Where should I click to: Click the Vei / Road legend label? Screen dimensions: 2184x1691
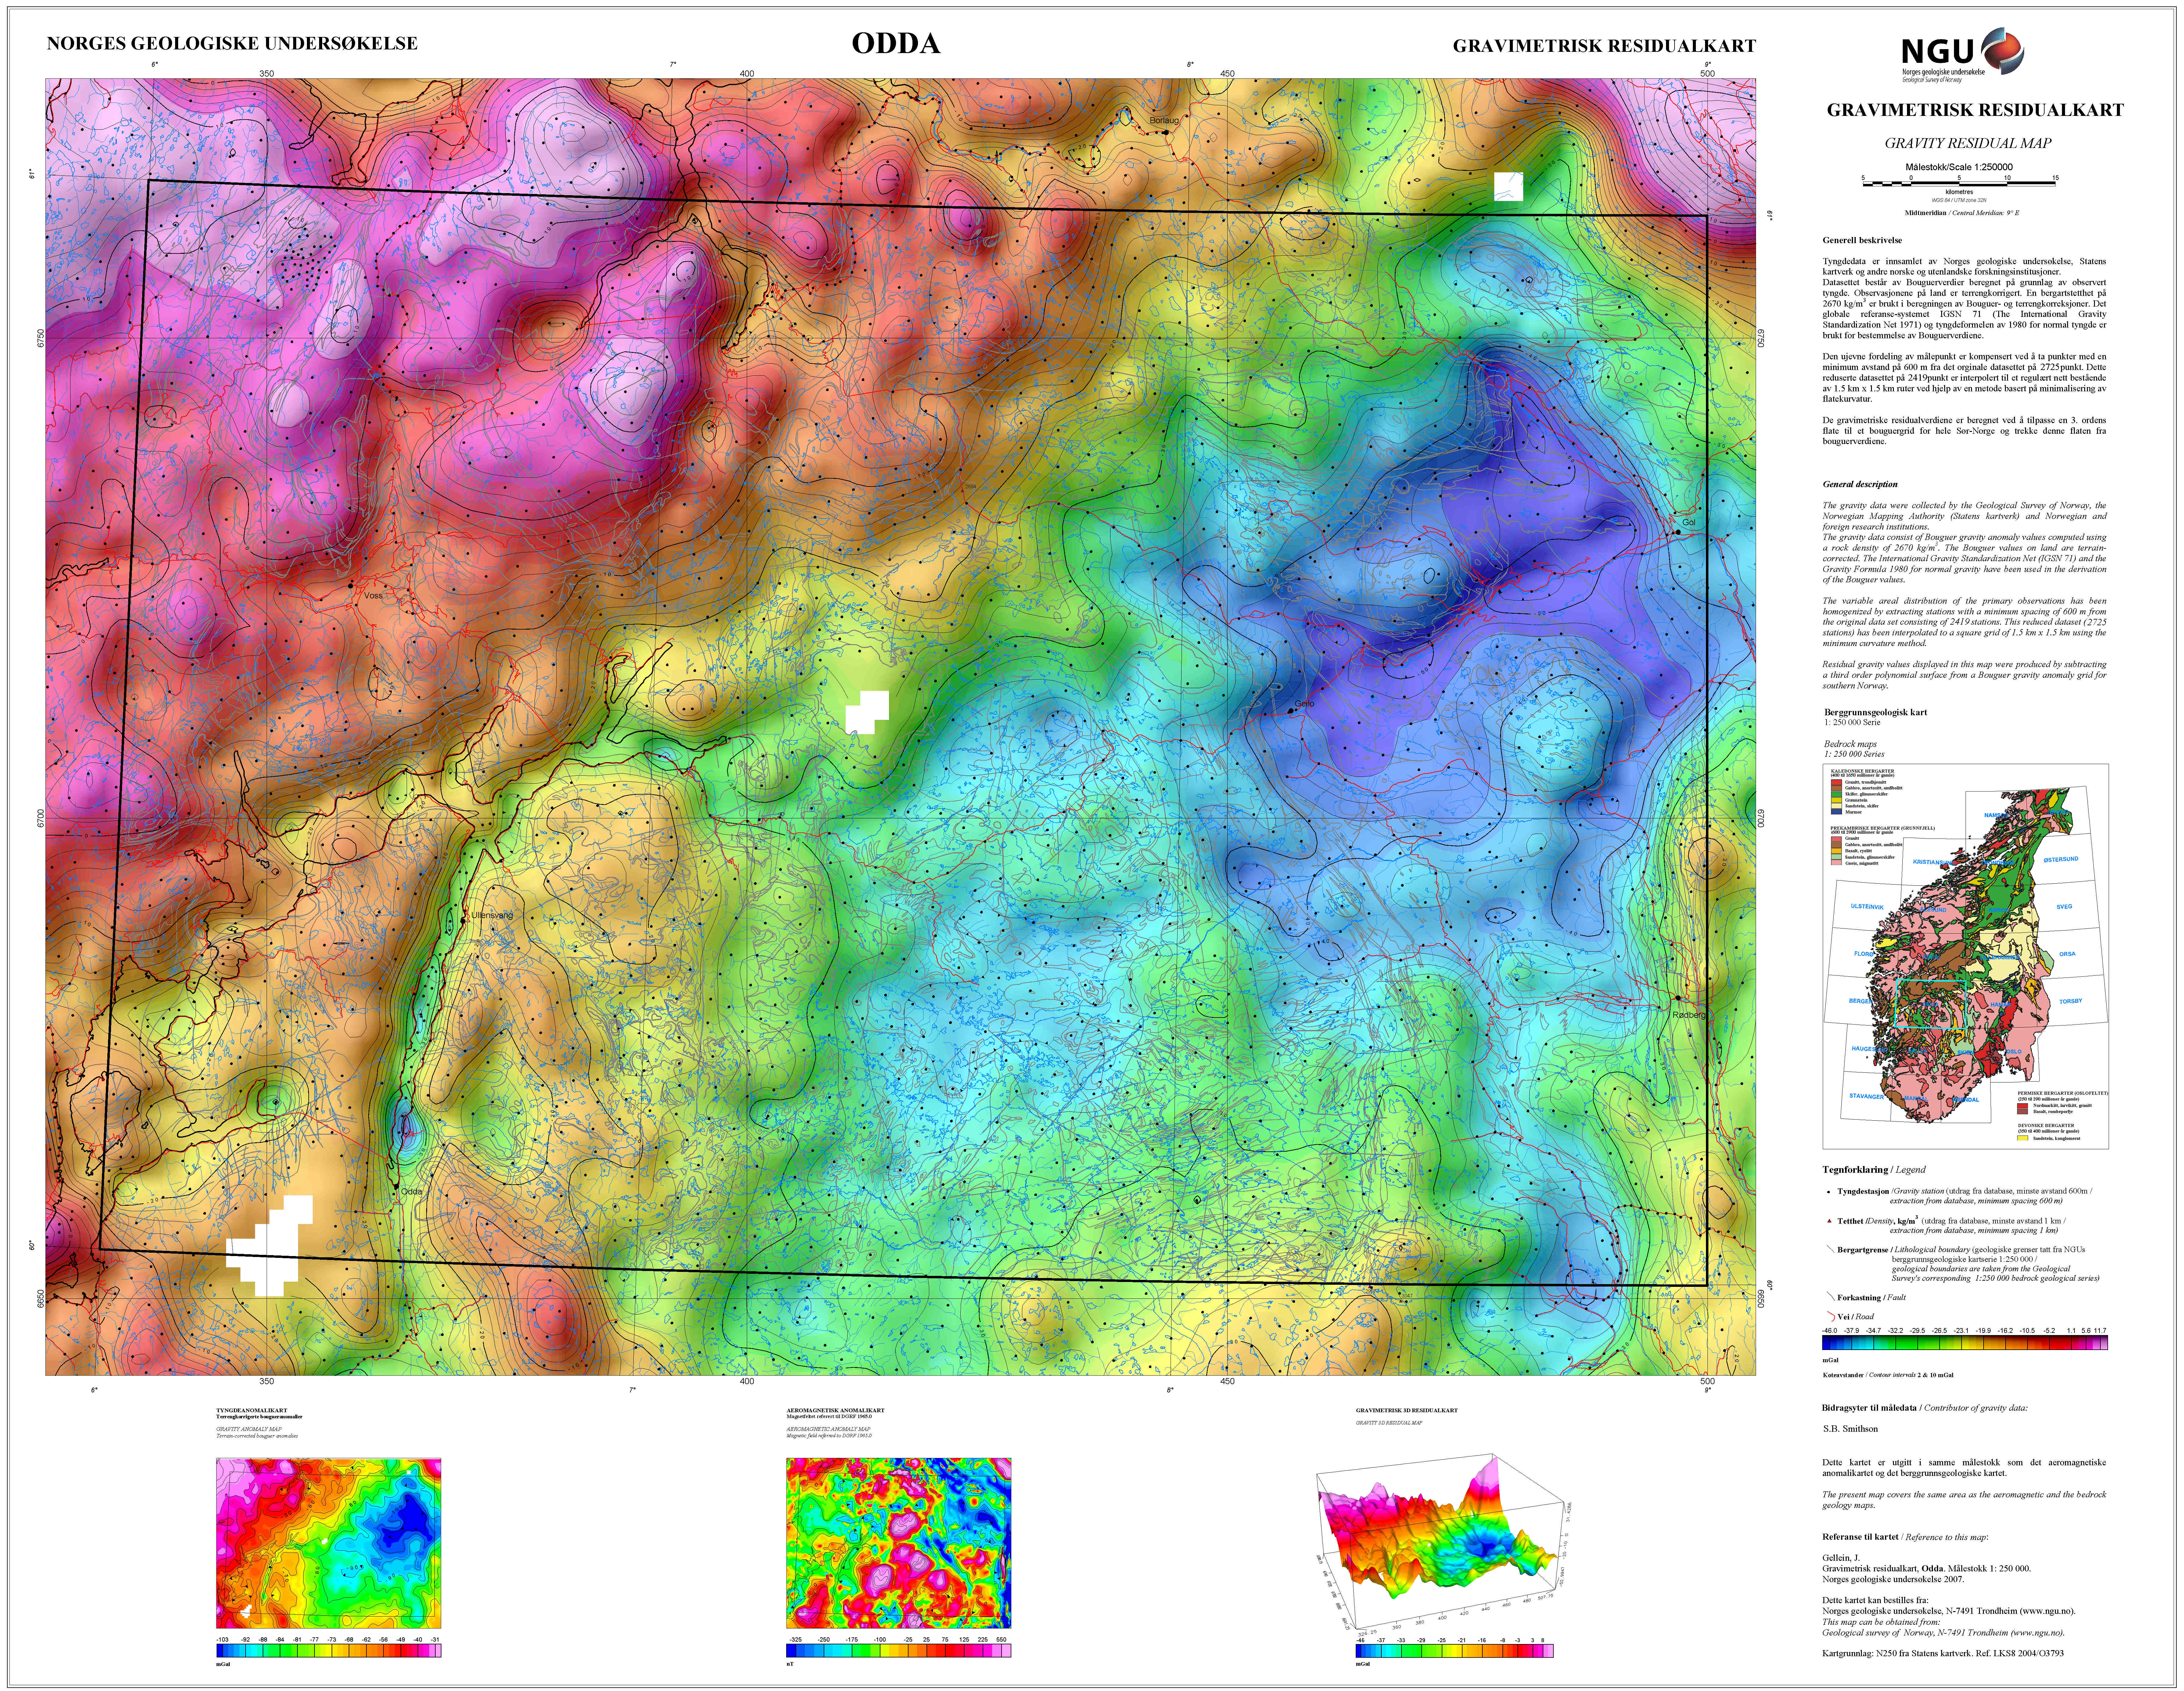(1856, 1317)
